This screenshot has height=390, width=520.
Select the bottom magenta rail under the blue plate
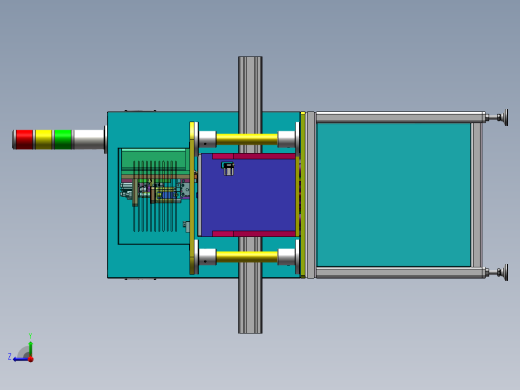click(x=254, y=234)
